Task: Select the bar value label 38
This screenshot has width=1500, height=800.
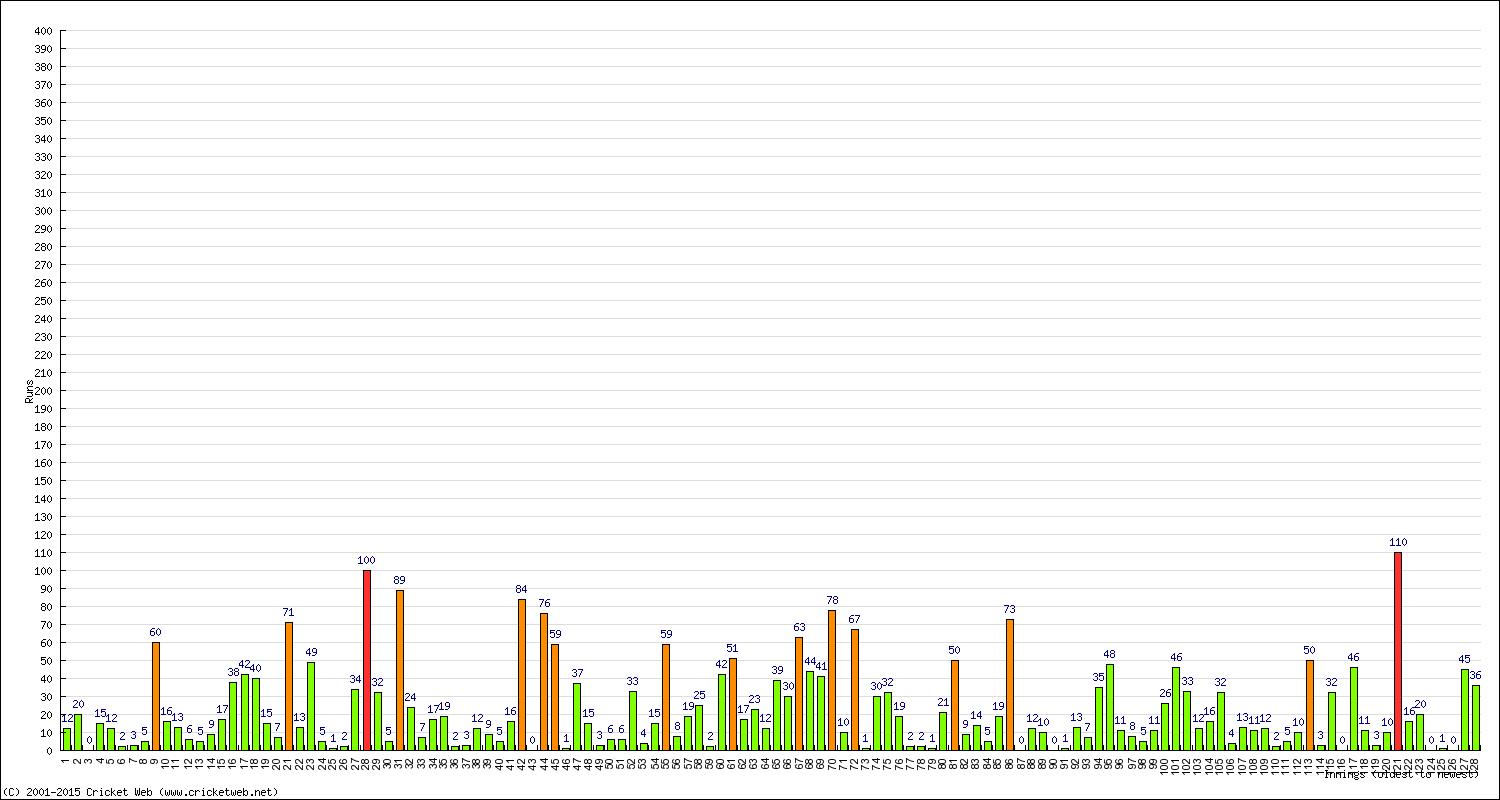Action: click(233, 672)
